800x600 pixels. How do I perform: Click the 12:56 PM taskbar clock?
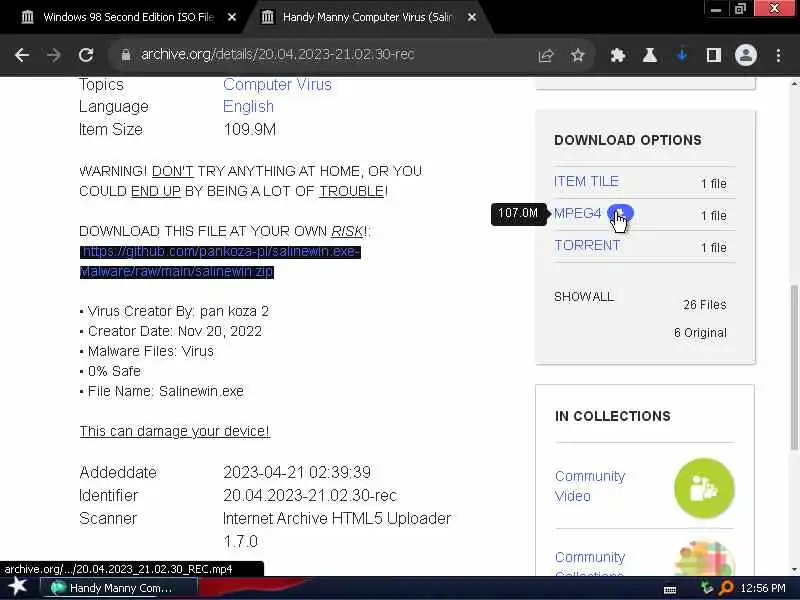click(763, 588)
